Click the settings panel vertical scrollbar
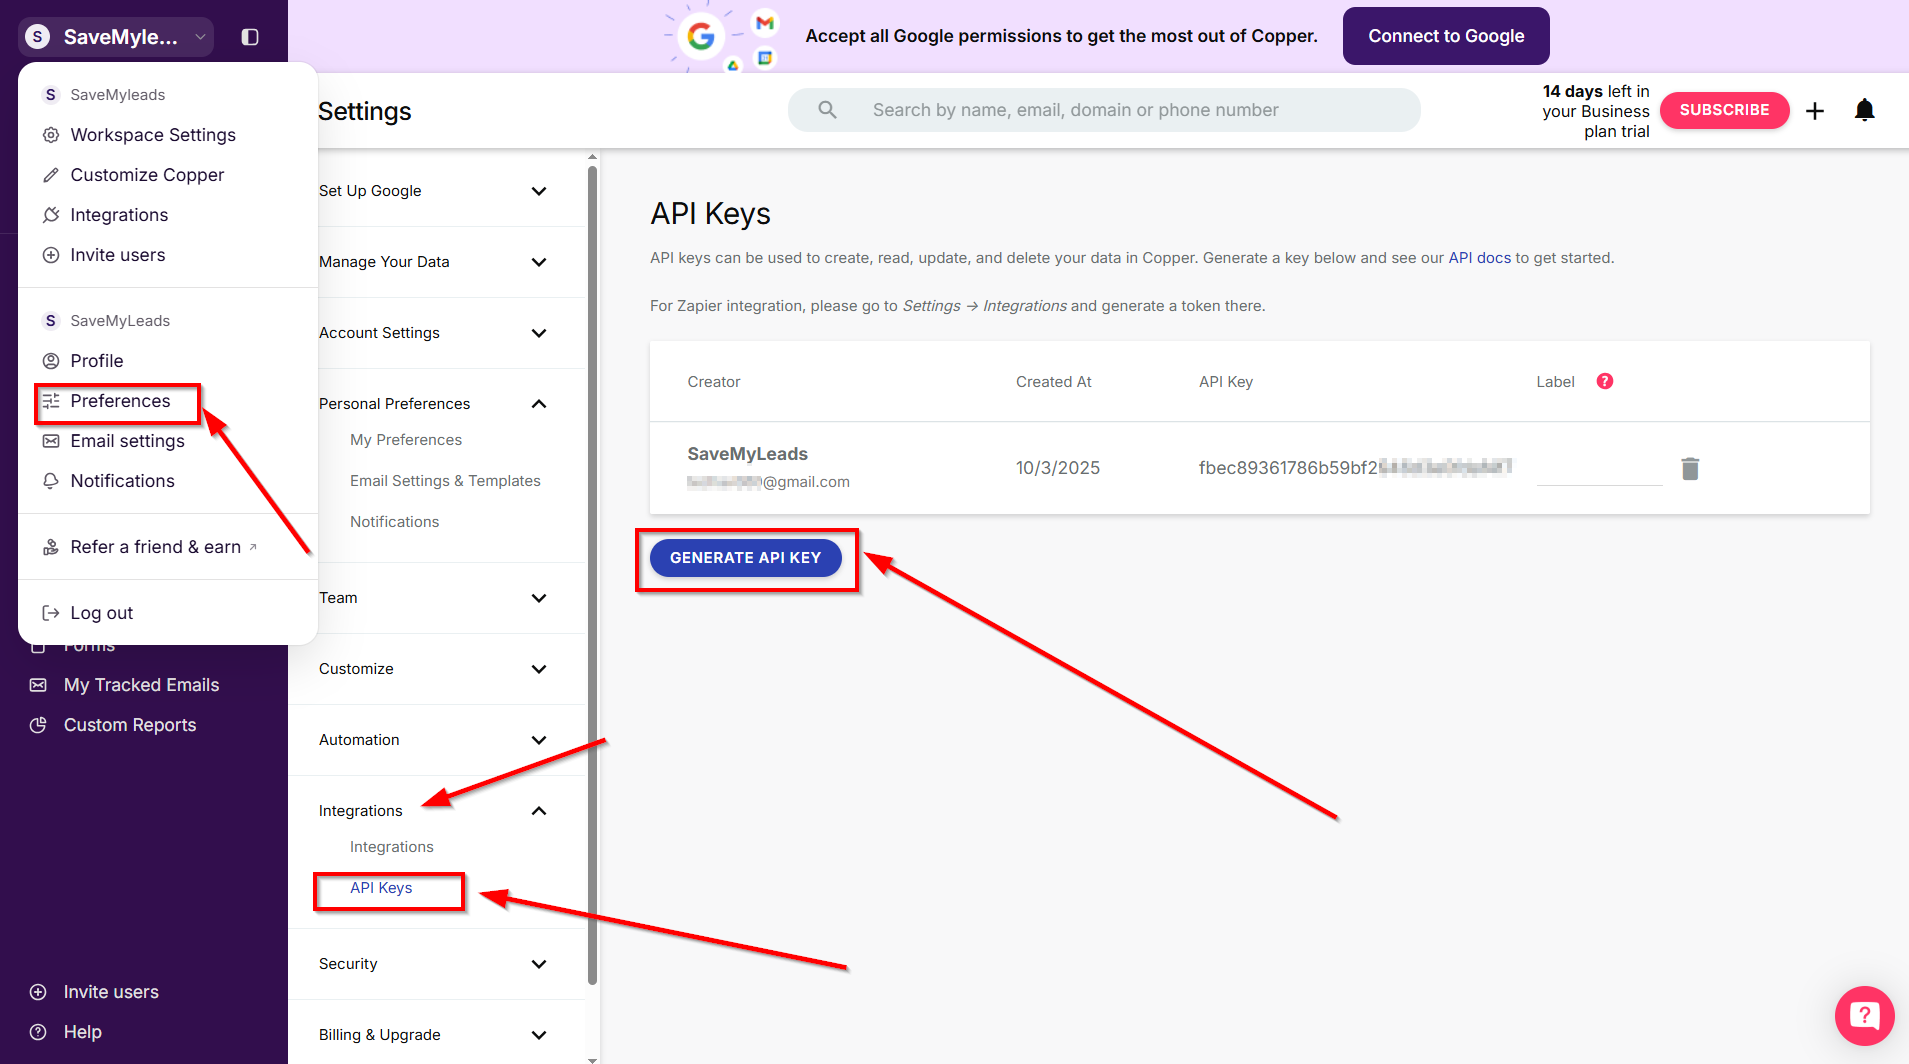This screenshot has width=1909, height=1064. pyautogui.click(x=592, y=570)
